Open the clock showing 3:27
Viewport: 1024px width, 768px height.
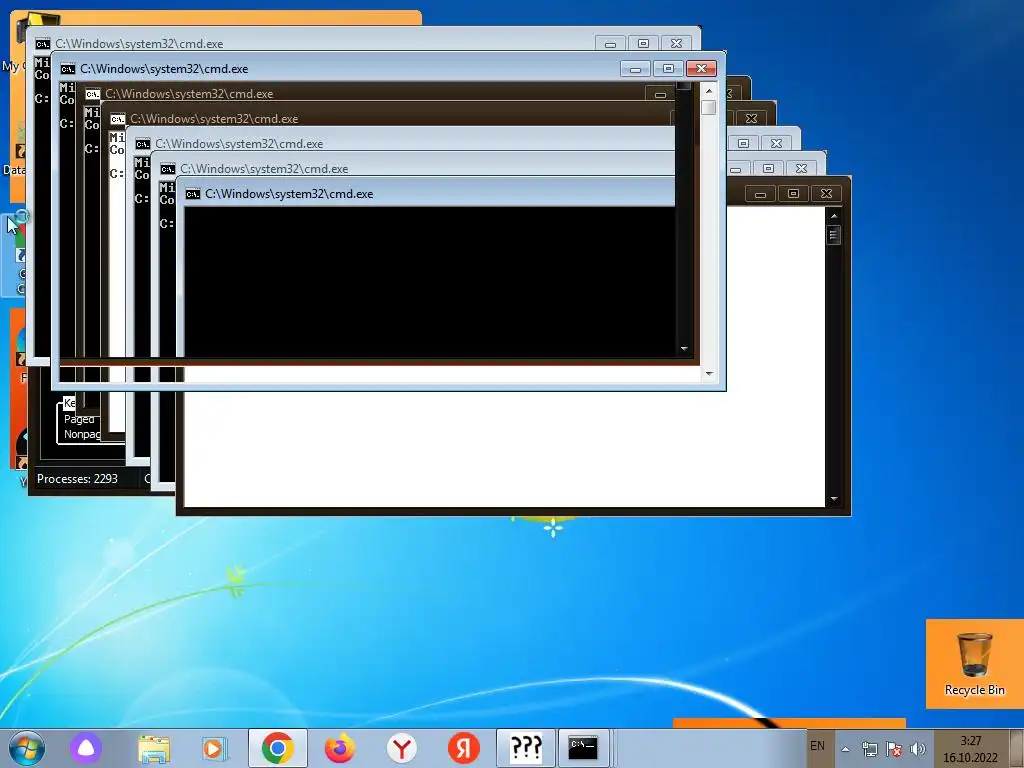[x=970, y=749]
